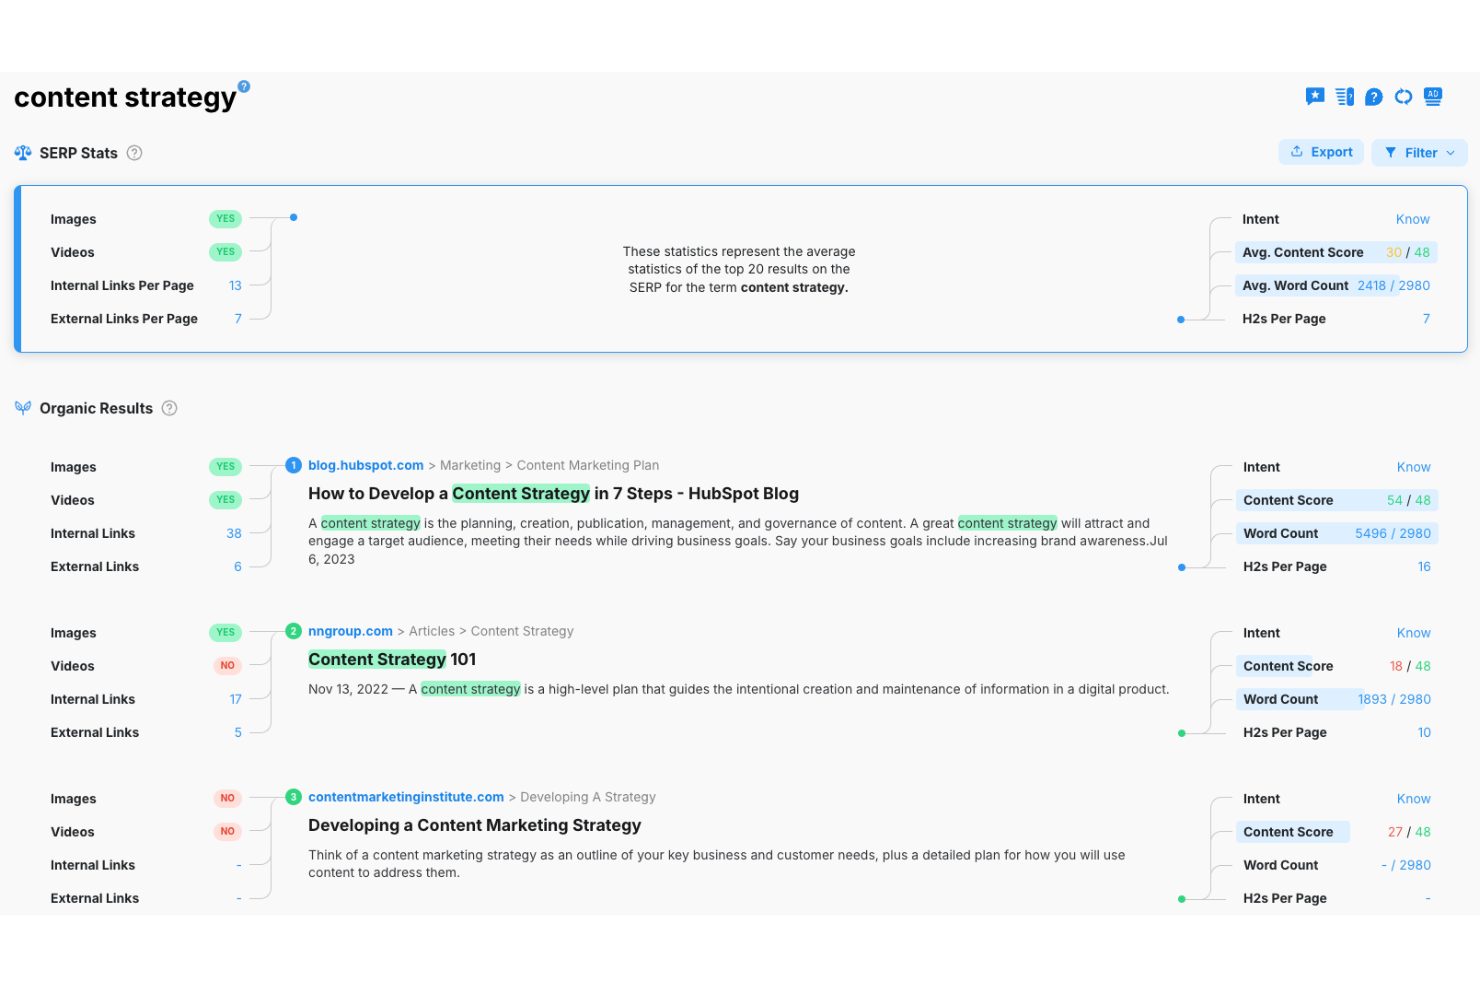Viewport: 1480px width, 987px height.
Task: Visit the blog.hubspot.com link
Action: tap(365, 464)
